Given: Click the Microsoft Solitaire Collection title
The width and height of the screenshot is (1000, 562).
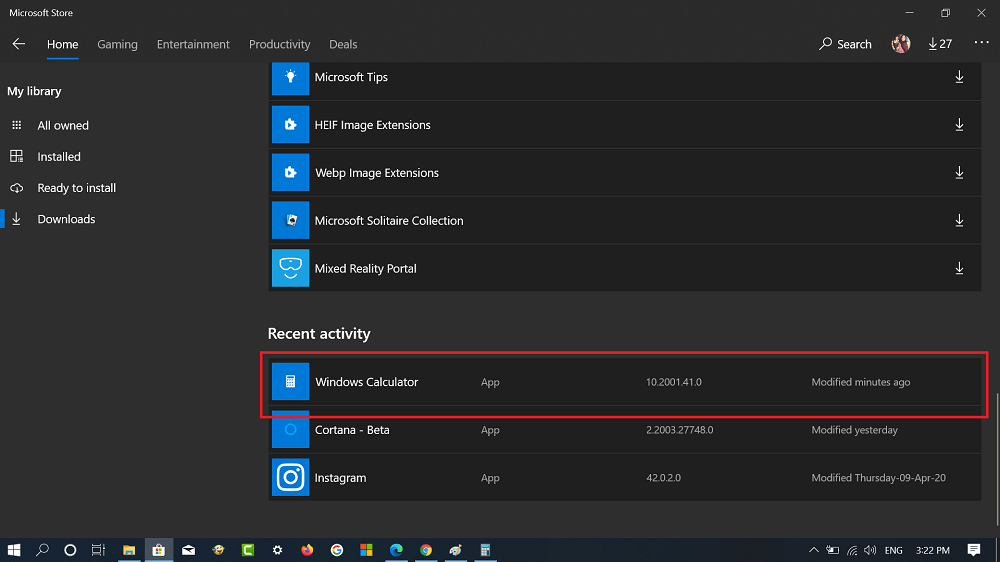Looking at the screenshot, I should click(389, 221).
